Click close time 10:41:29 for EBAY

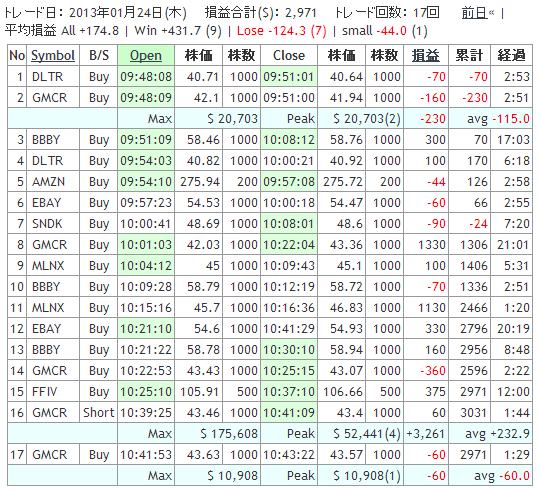(289, 328)
